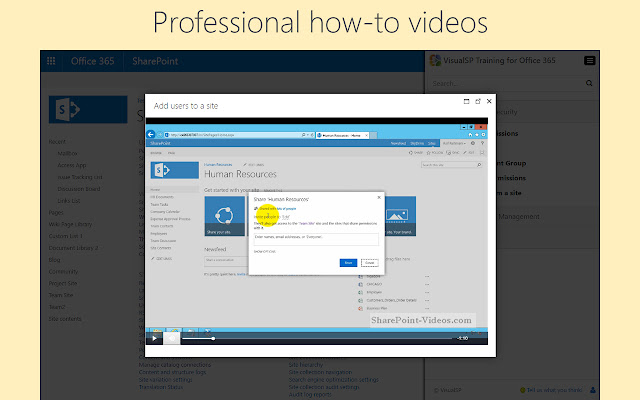
Task: Click Sync in the video's page toolbar
Action: coord(453,153)
